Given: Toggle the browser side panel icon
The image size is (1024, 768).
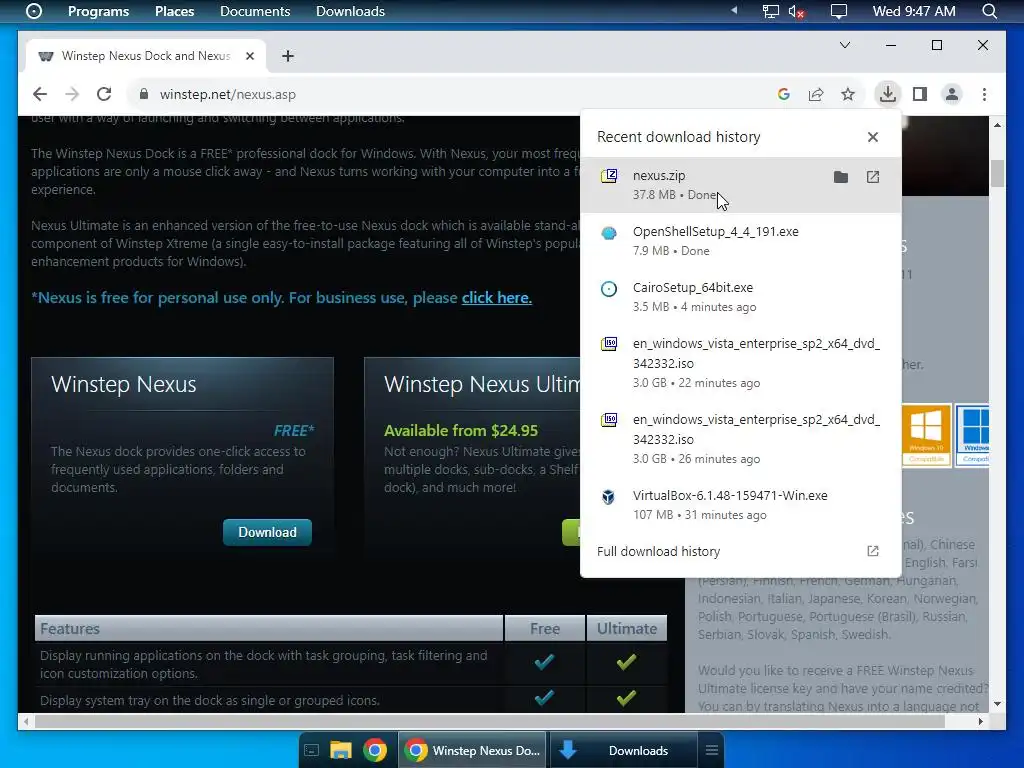Looking at the screenshot, I should point(920,94).
